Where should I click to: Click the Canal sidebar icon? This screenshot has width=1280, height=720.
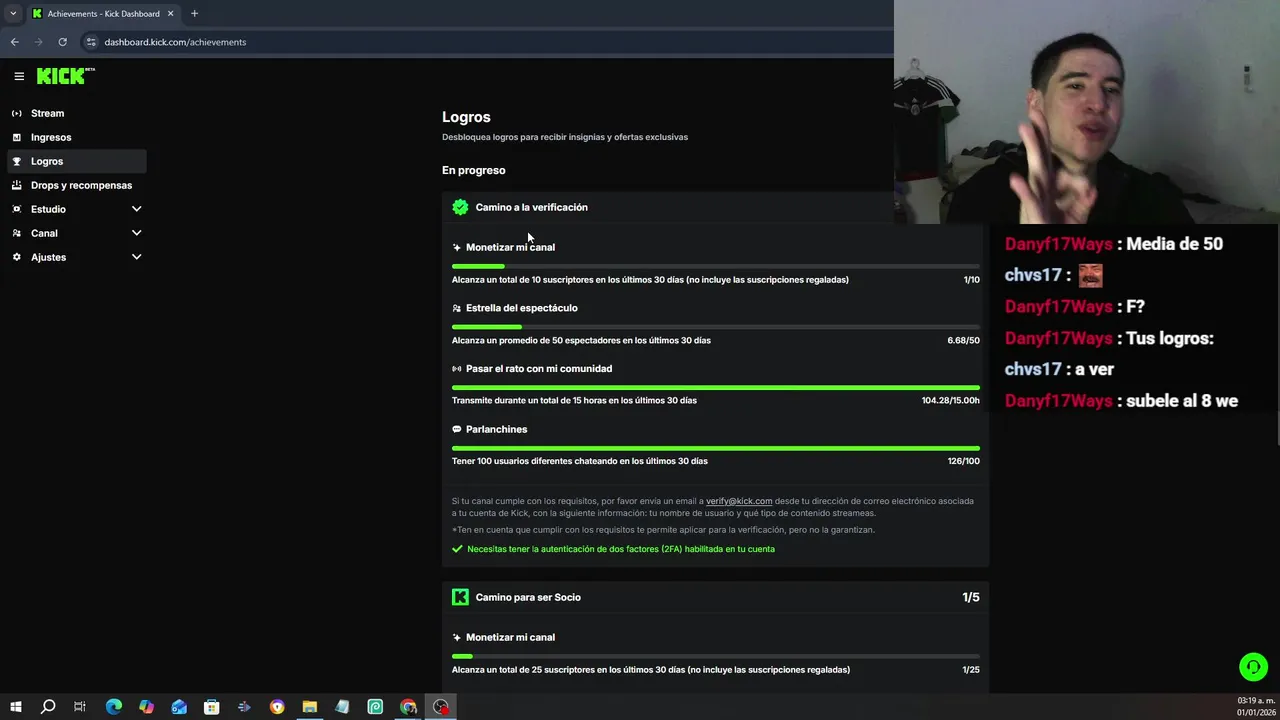pos(16,233)
